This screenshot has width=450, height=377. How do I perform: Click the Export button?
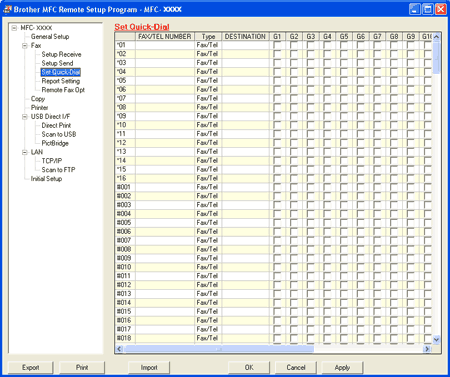click(30, 367)
